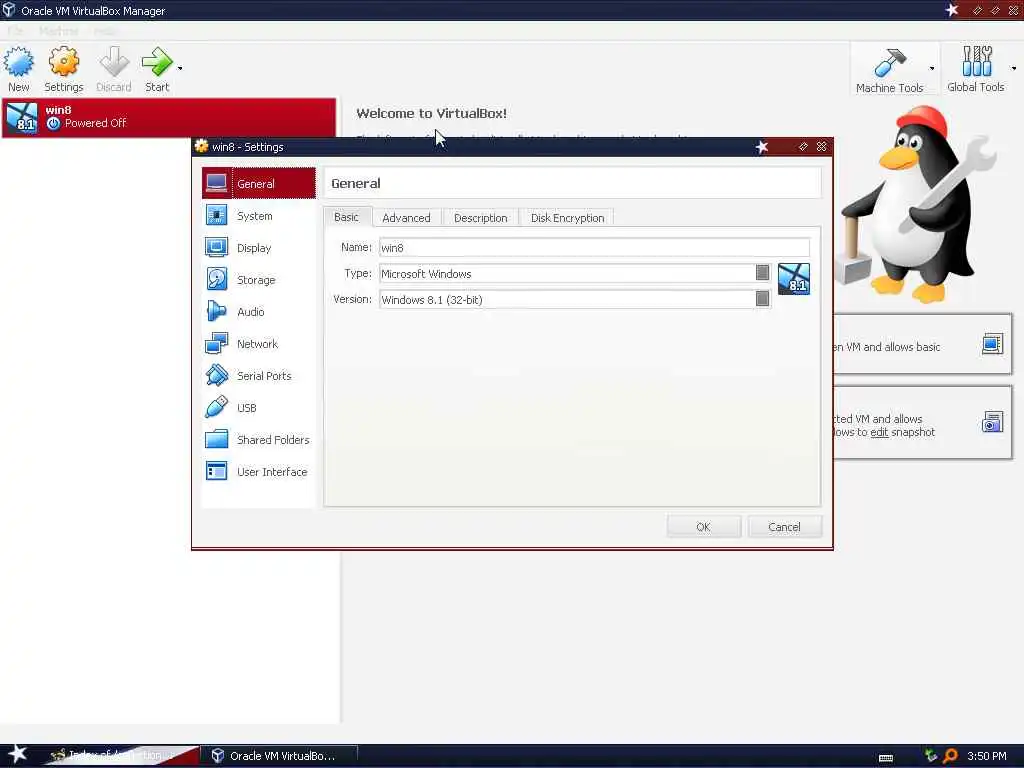Click the win8 VM's Windows 8.1 icon in the list
This screenshot has width=1024, height=768.
pyautogui.click(x=22, y=118)
